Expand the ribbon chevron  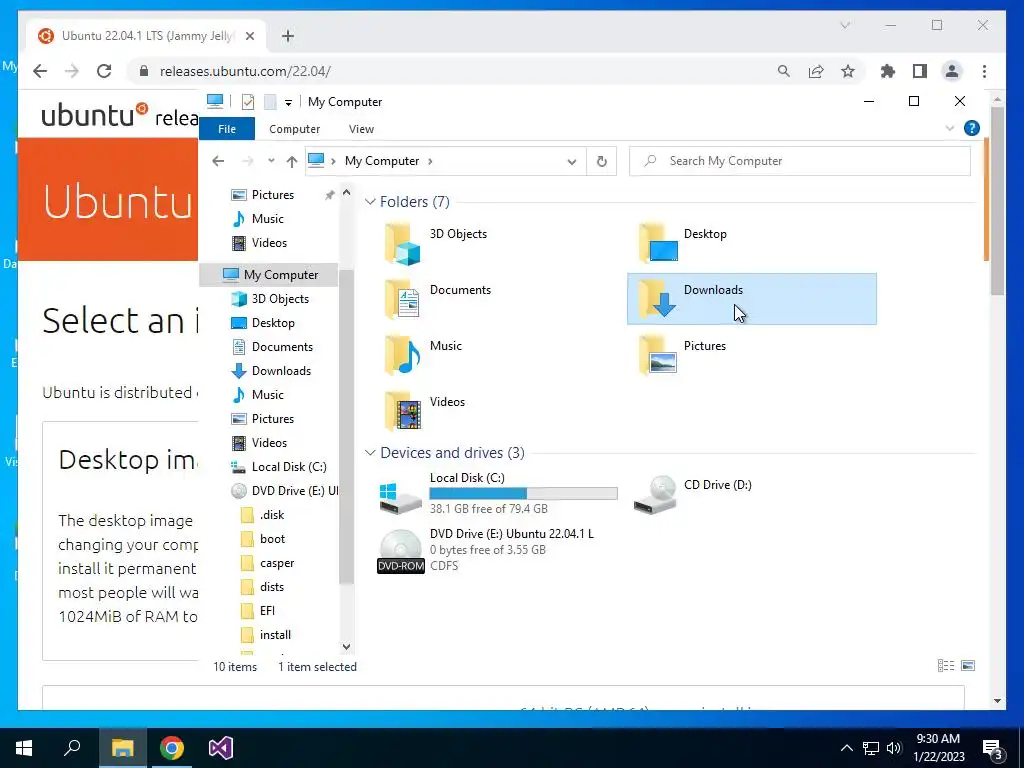[950, 129]
